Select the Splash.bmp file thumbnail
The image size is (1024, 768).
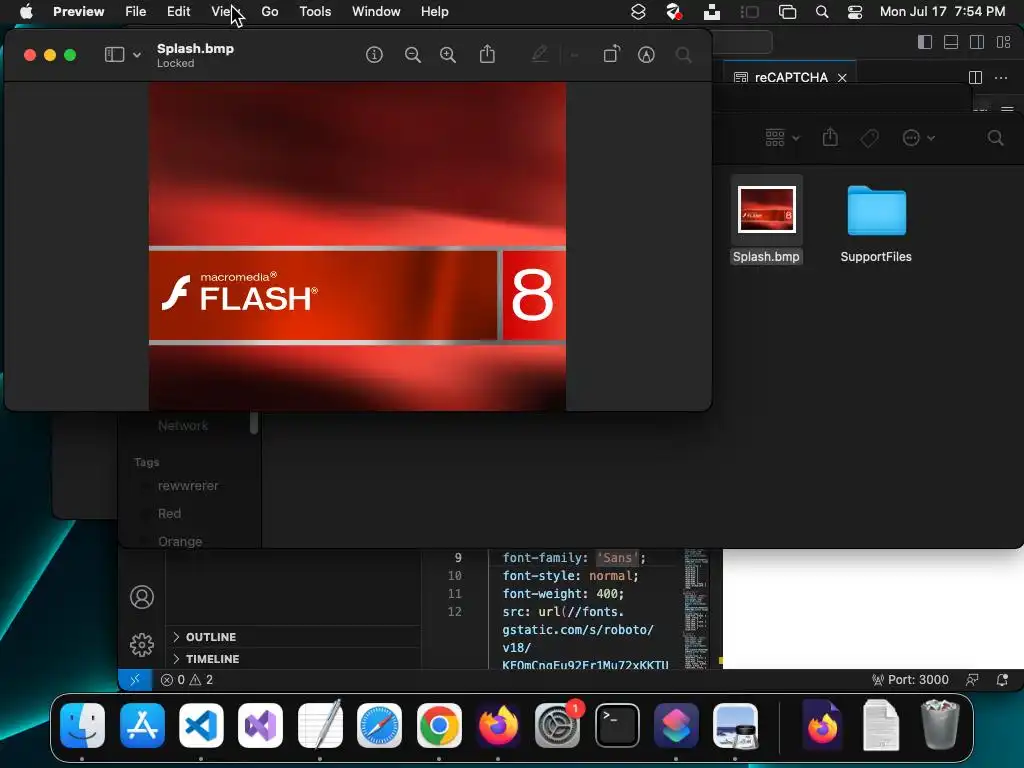[x=767, y=210]
